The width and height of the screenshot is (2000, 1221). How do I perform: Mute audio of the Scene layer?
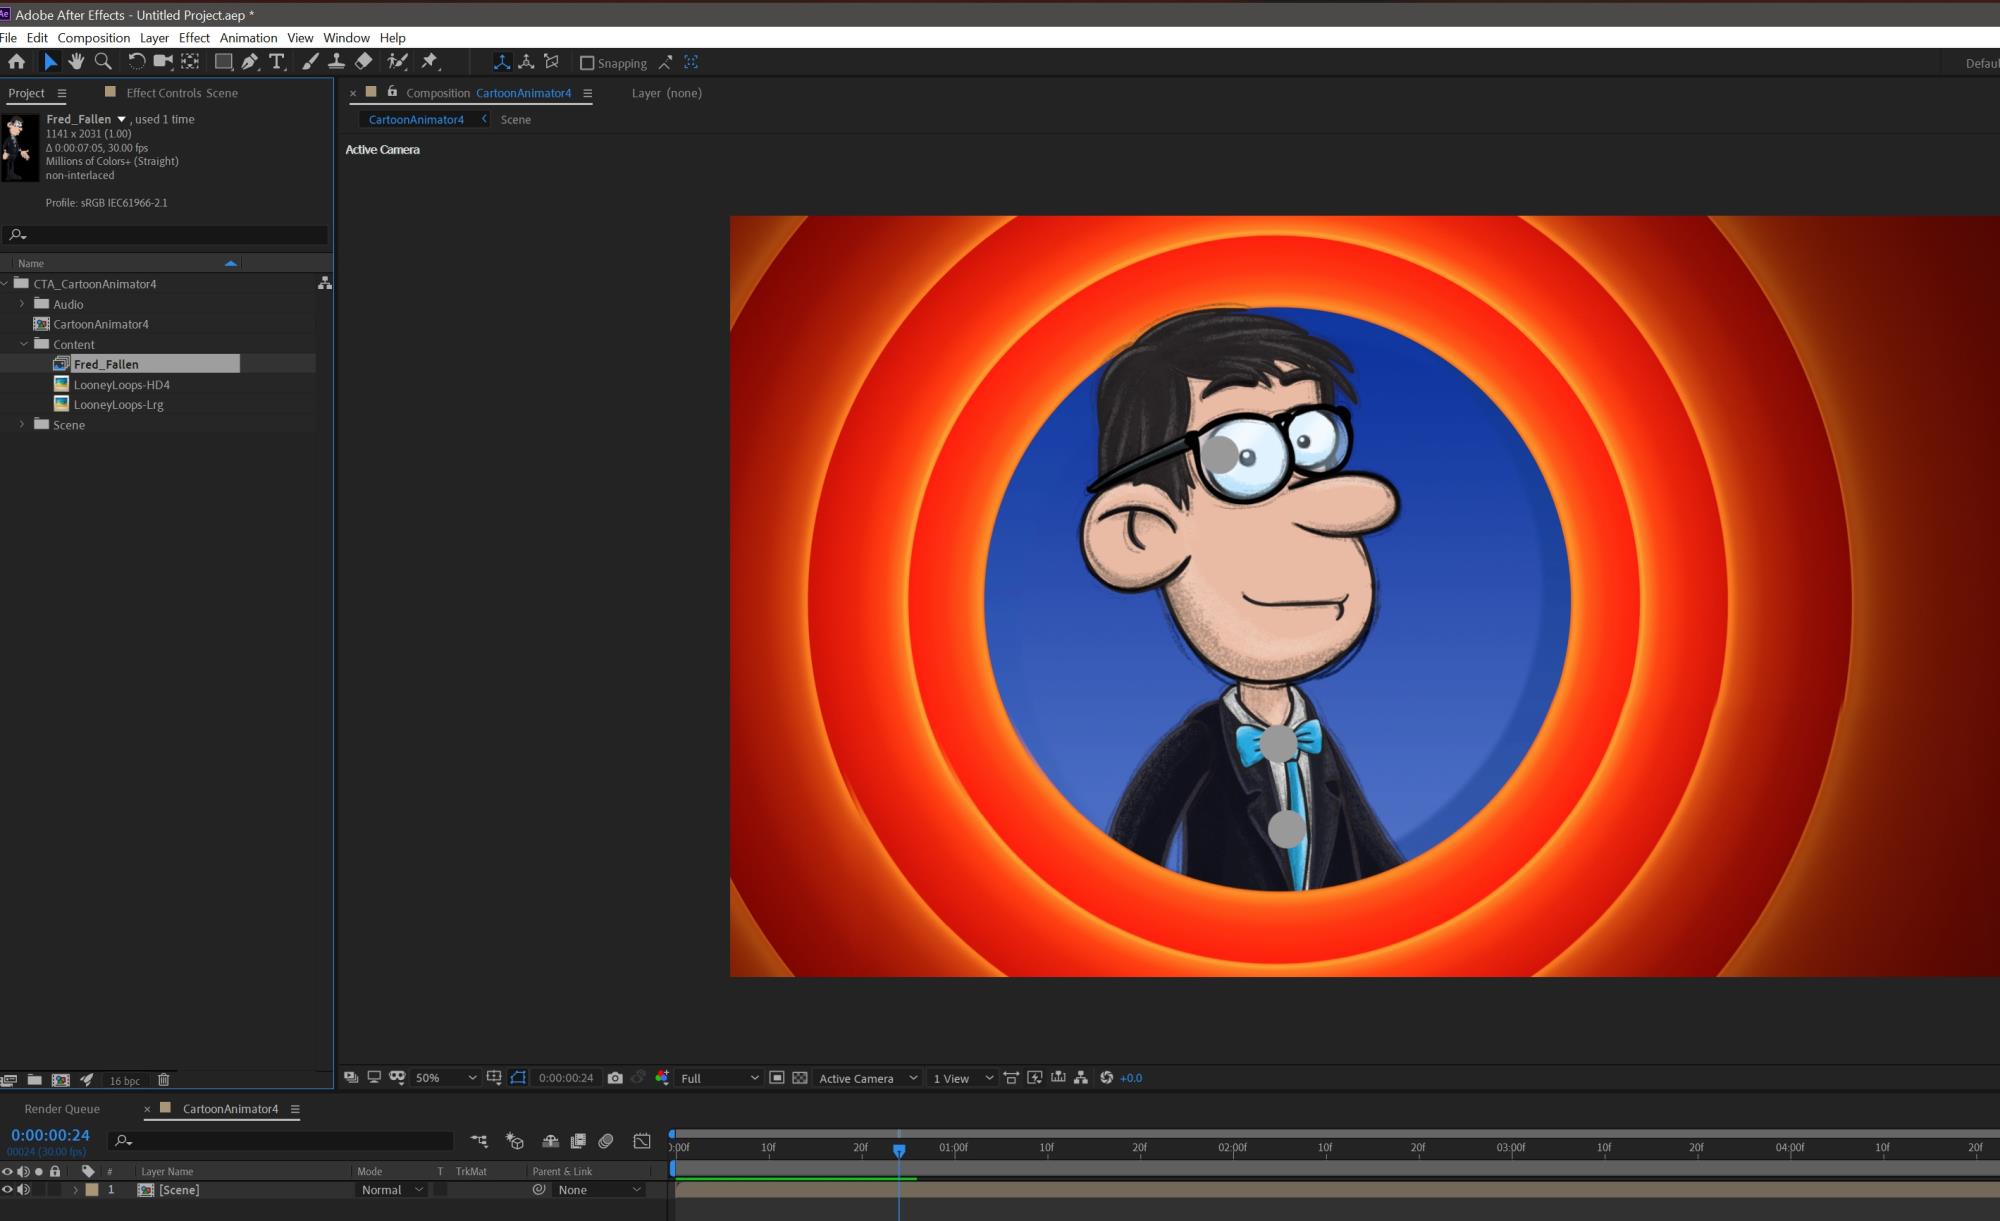(23, 1190)
